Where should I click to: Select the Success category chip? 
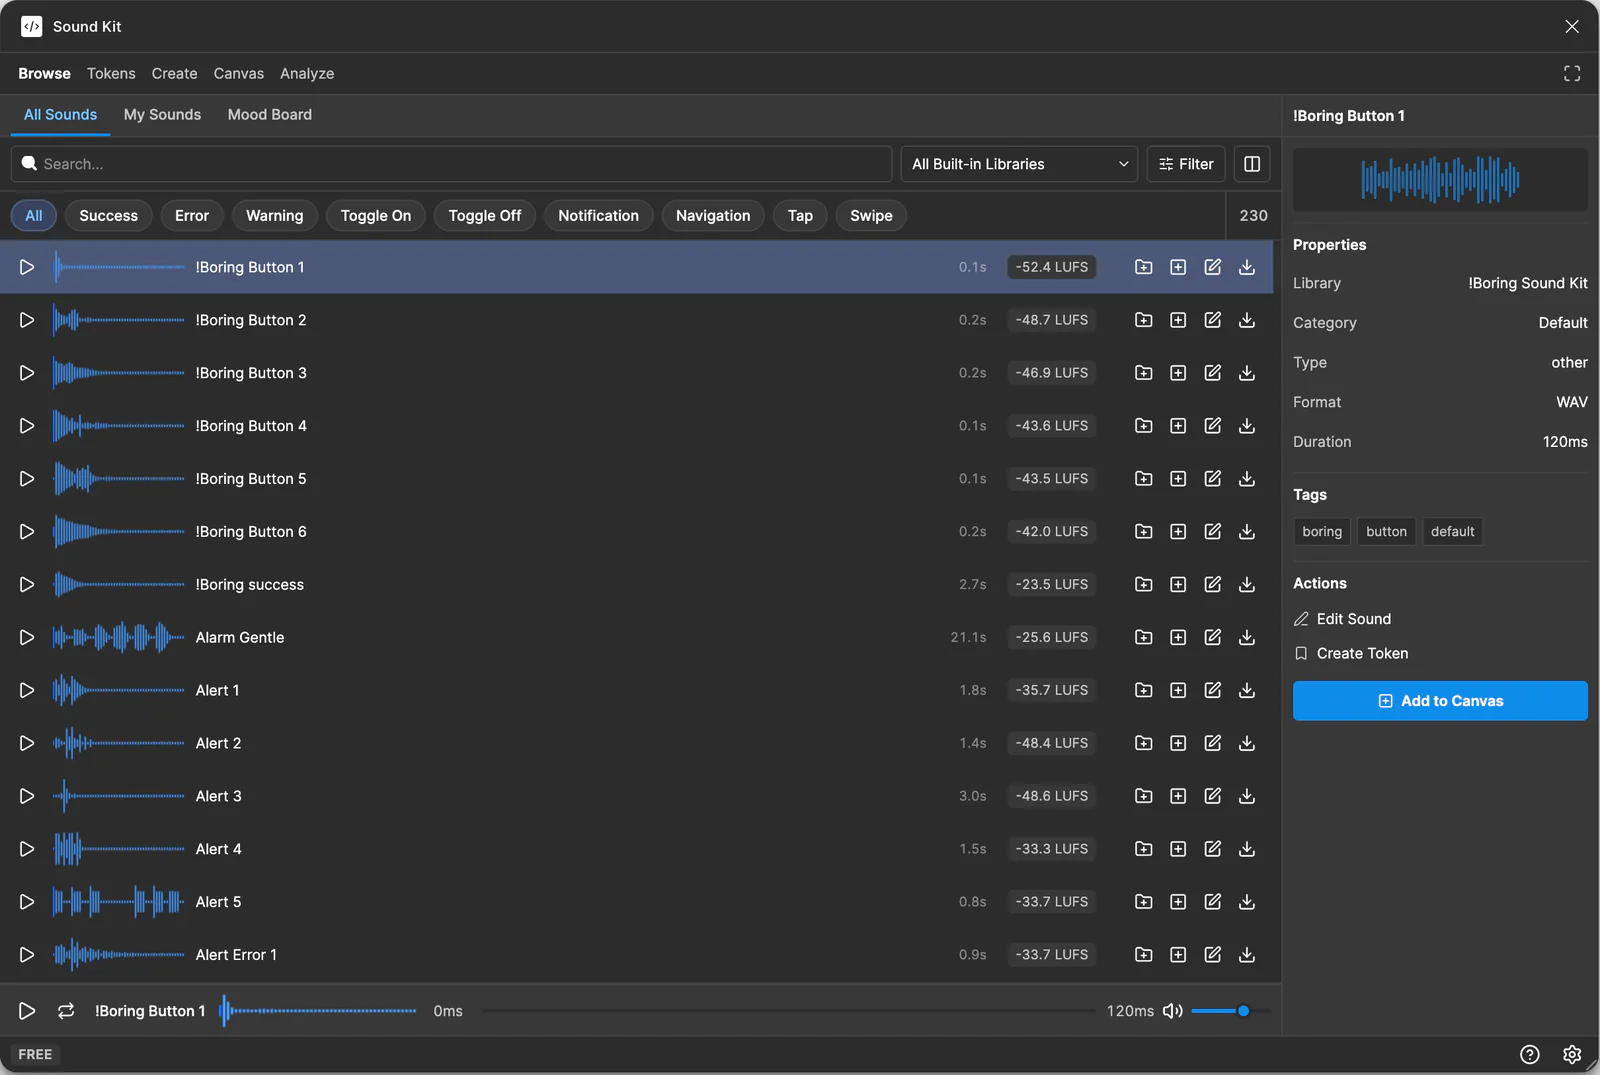coord(109,216)
